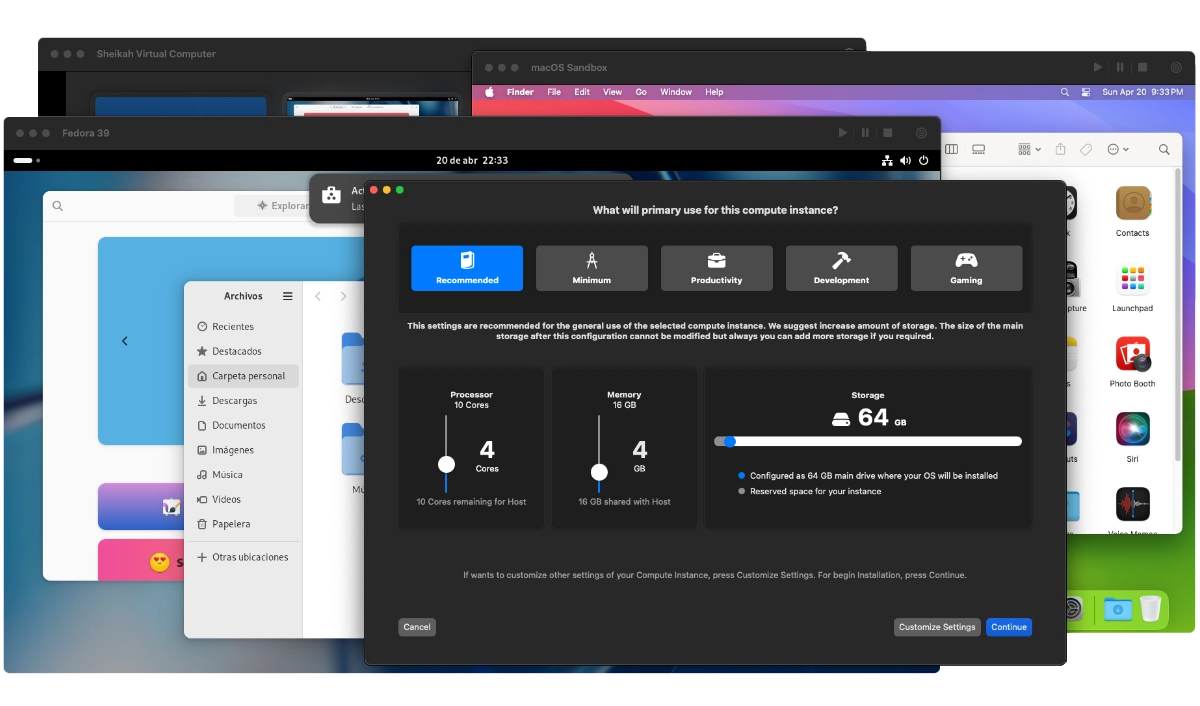Choose the Development preset hammer icon
The width and height of the screenshot is (1200, 706).
coord(841,268)
